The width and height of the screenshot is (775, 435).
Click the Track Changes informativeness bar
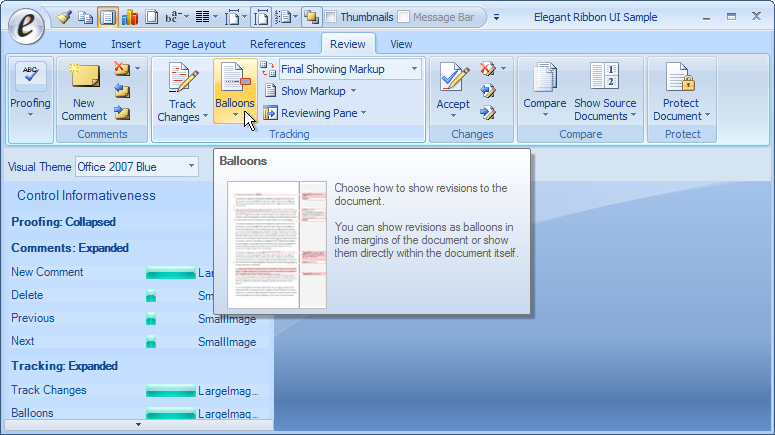click(x=171, y=391)
